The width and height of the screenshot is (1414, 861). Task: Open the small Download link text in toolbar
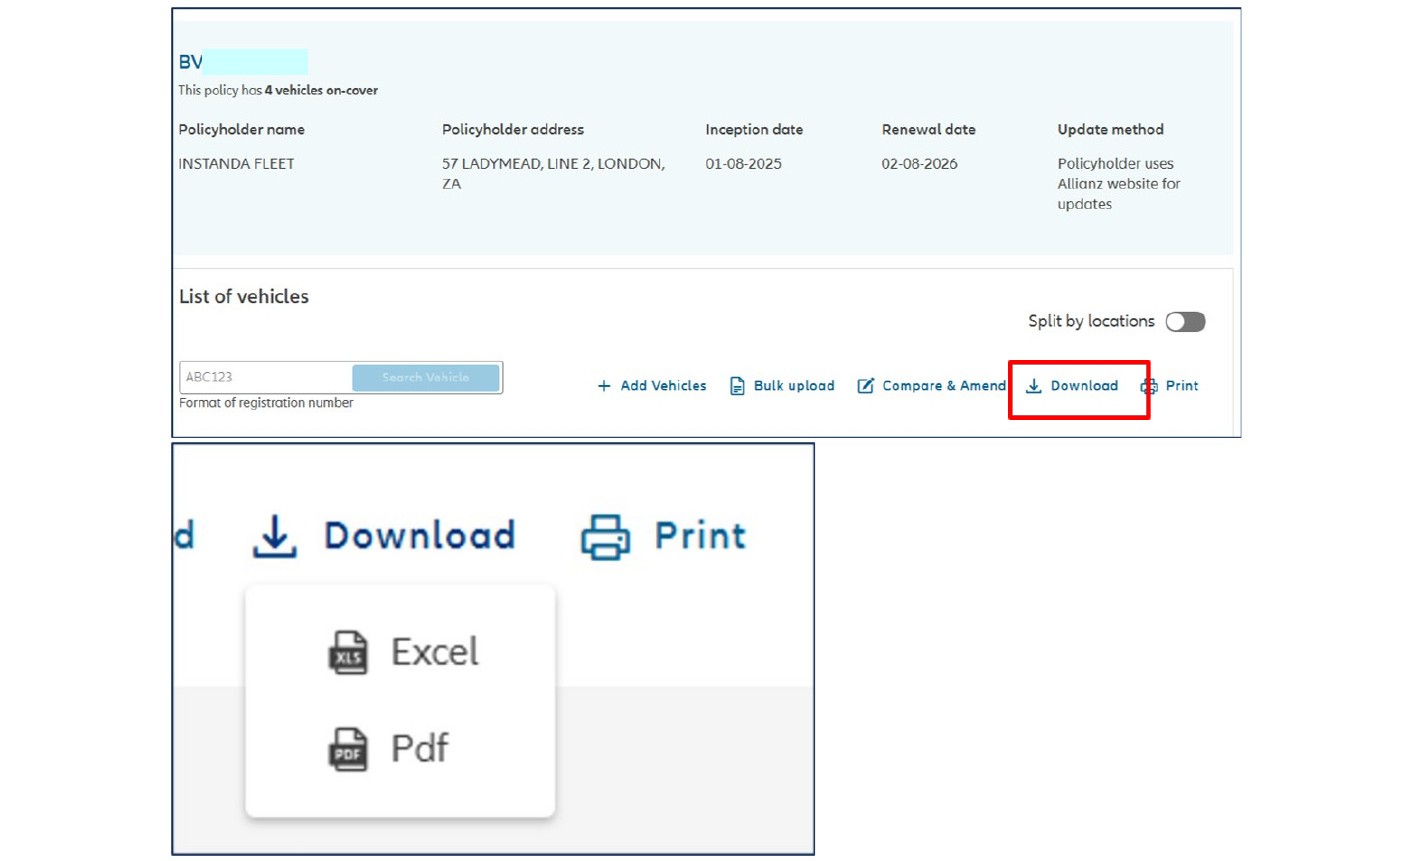(x=1084, y=386)
